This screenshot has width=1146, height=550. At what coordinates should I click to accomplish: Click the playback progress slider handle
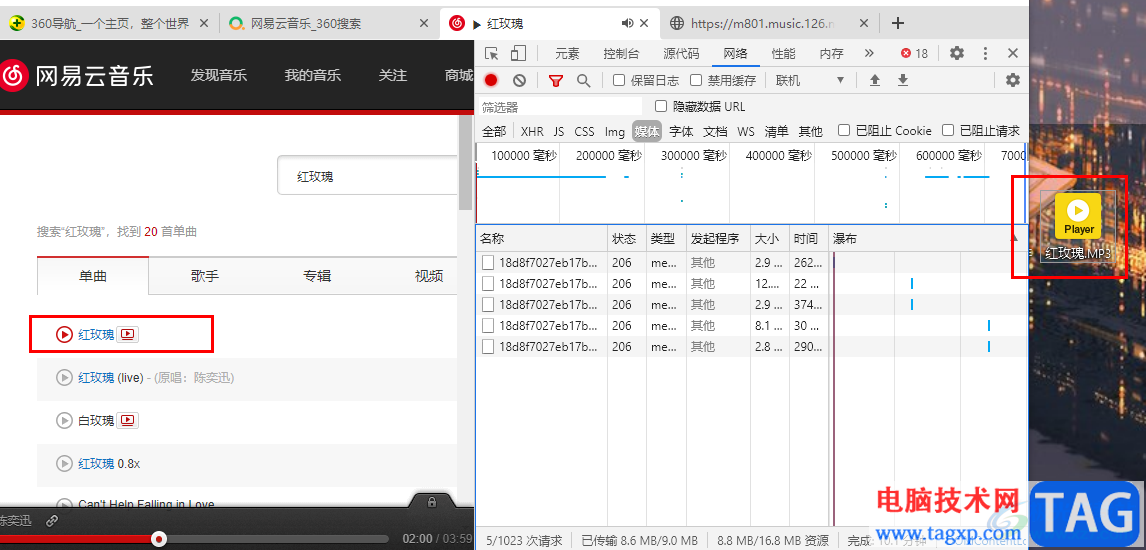(159, 539)
